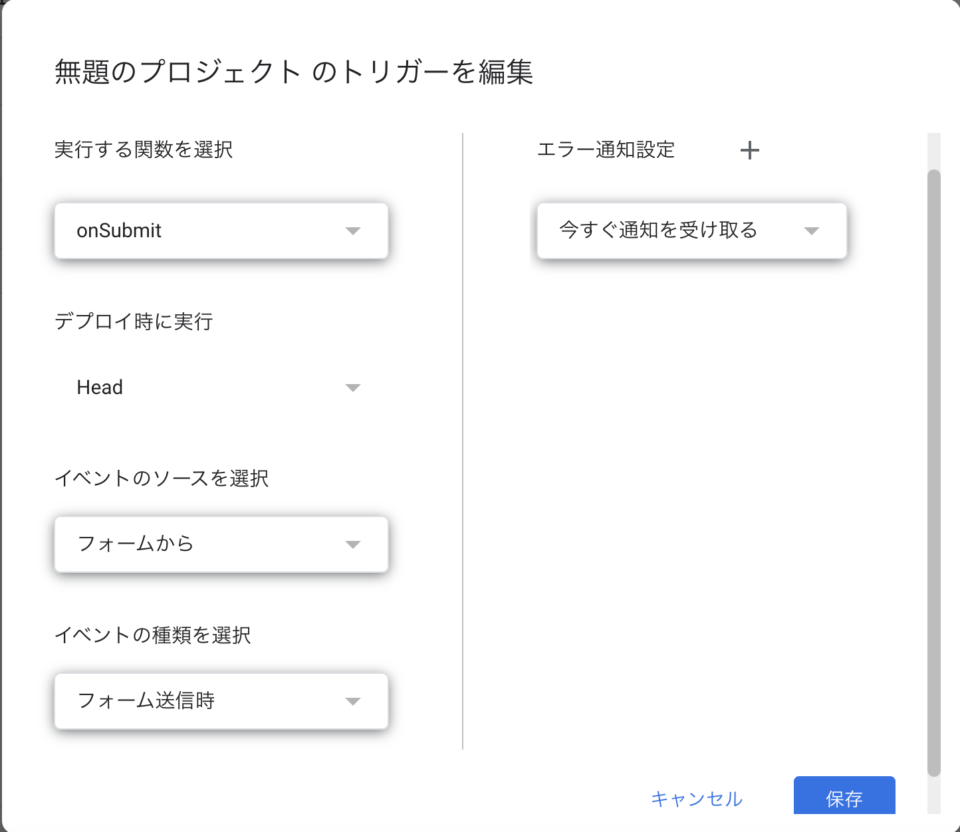Viewport: 960px width, 832px height.
Task: Click the イベントのソースを選択 label
Action: (162, 478)
